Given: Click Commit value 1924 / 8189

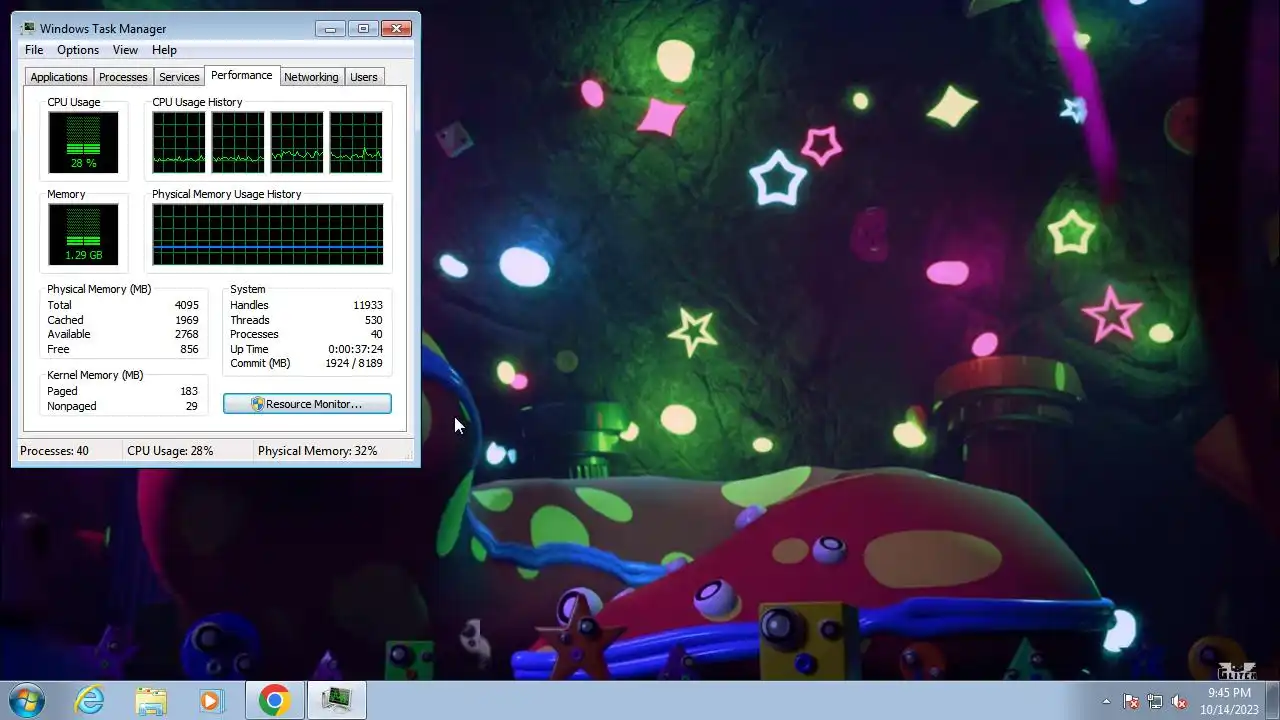Looking at the screenshot, I should pyautogui.click(x=353, y=363).
